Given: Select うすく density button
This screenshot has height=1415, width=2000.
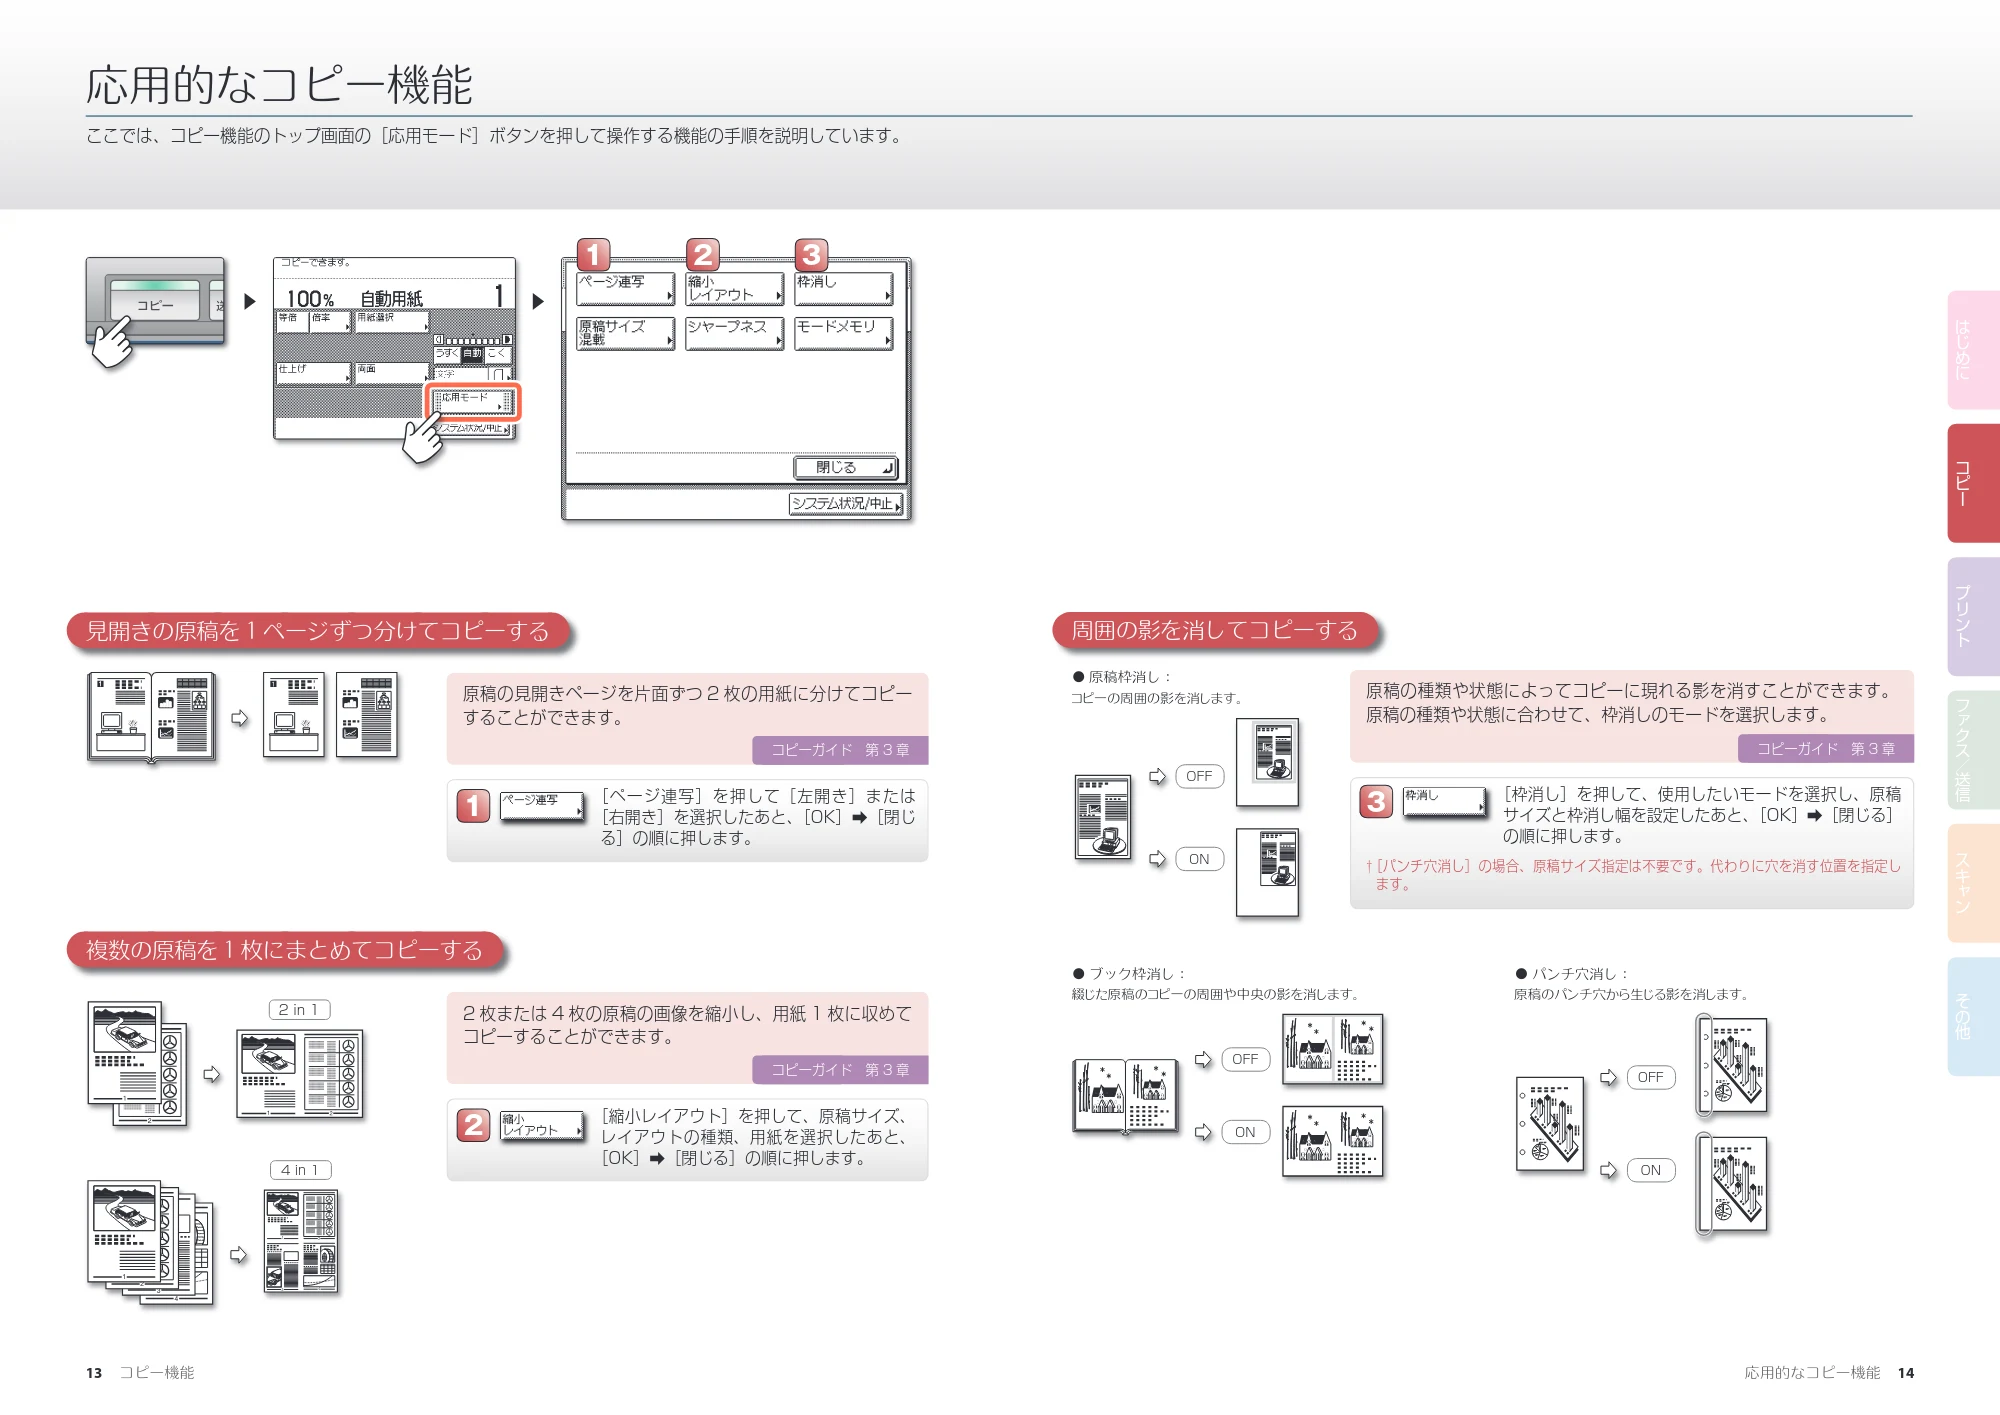Looking at the screenshot, I should point(447,354).
